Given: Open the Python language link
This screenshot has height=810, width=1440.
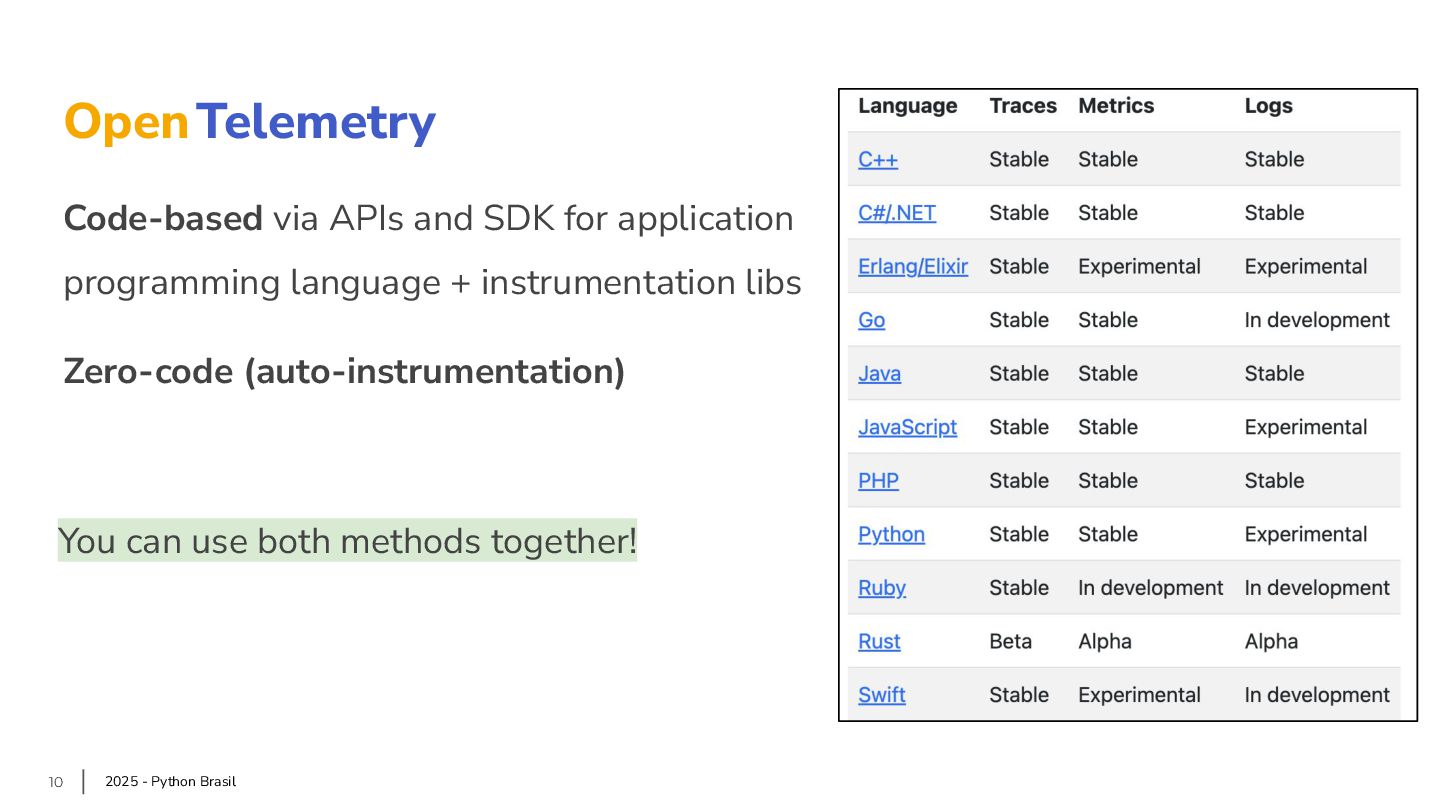Looking at the screenshot, I should (891, 534).
